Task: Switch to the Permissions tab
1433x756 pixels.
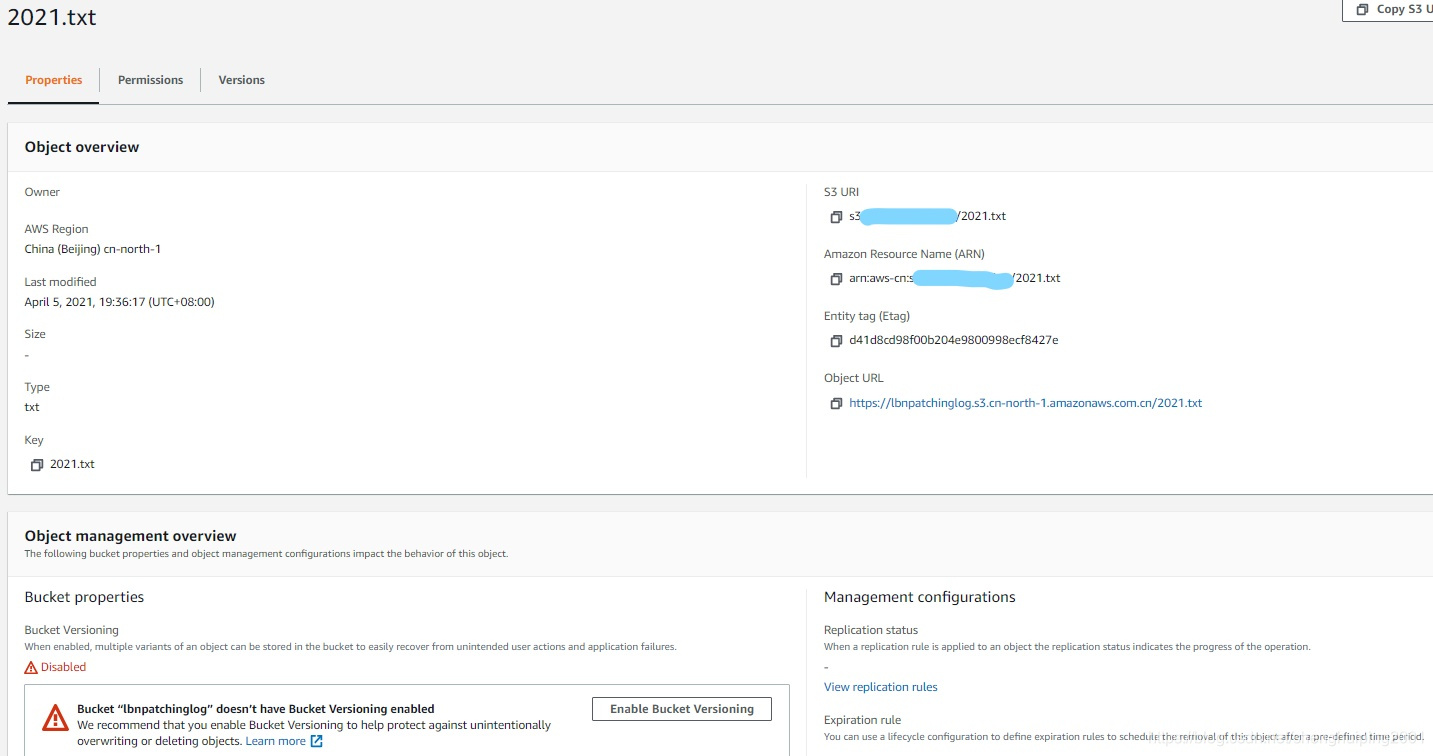Action: tap(149, 79)
